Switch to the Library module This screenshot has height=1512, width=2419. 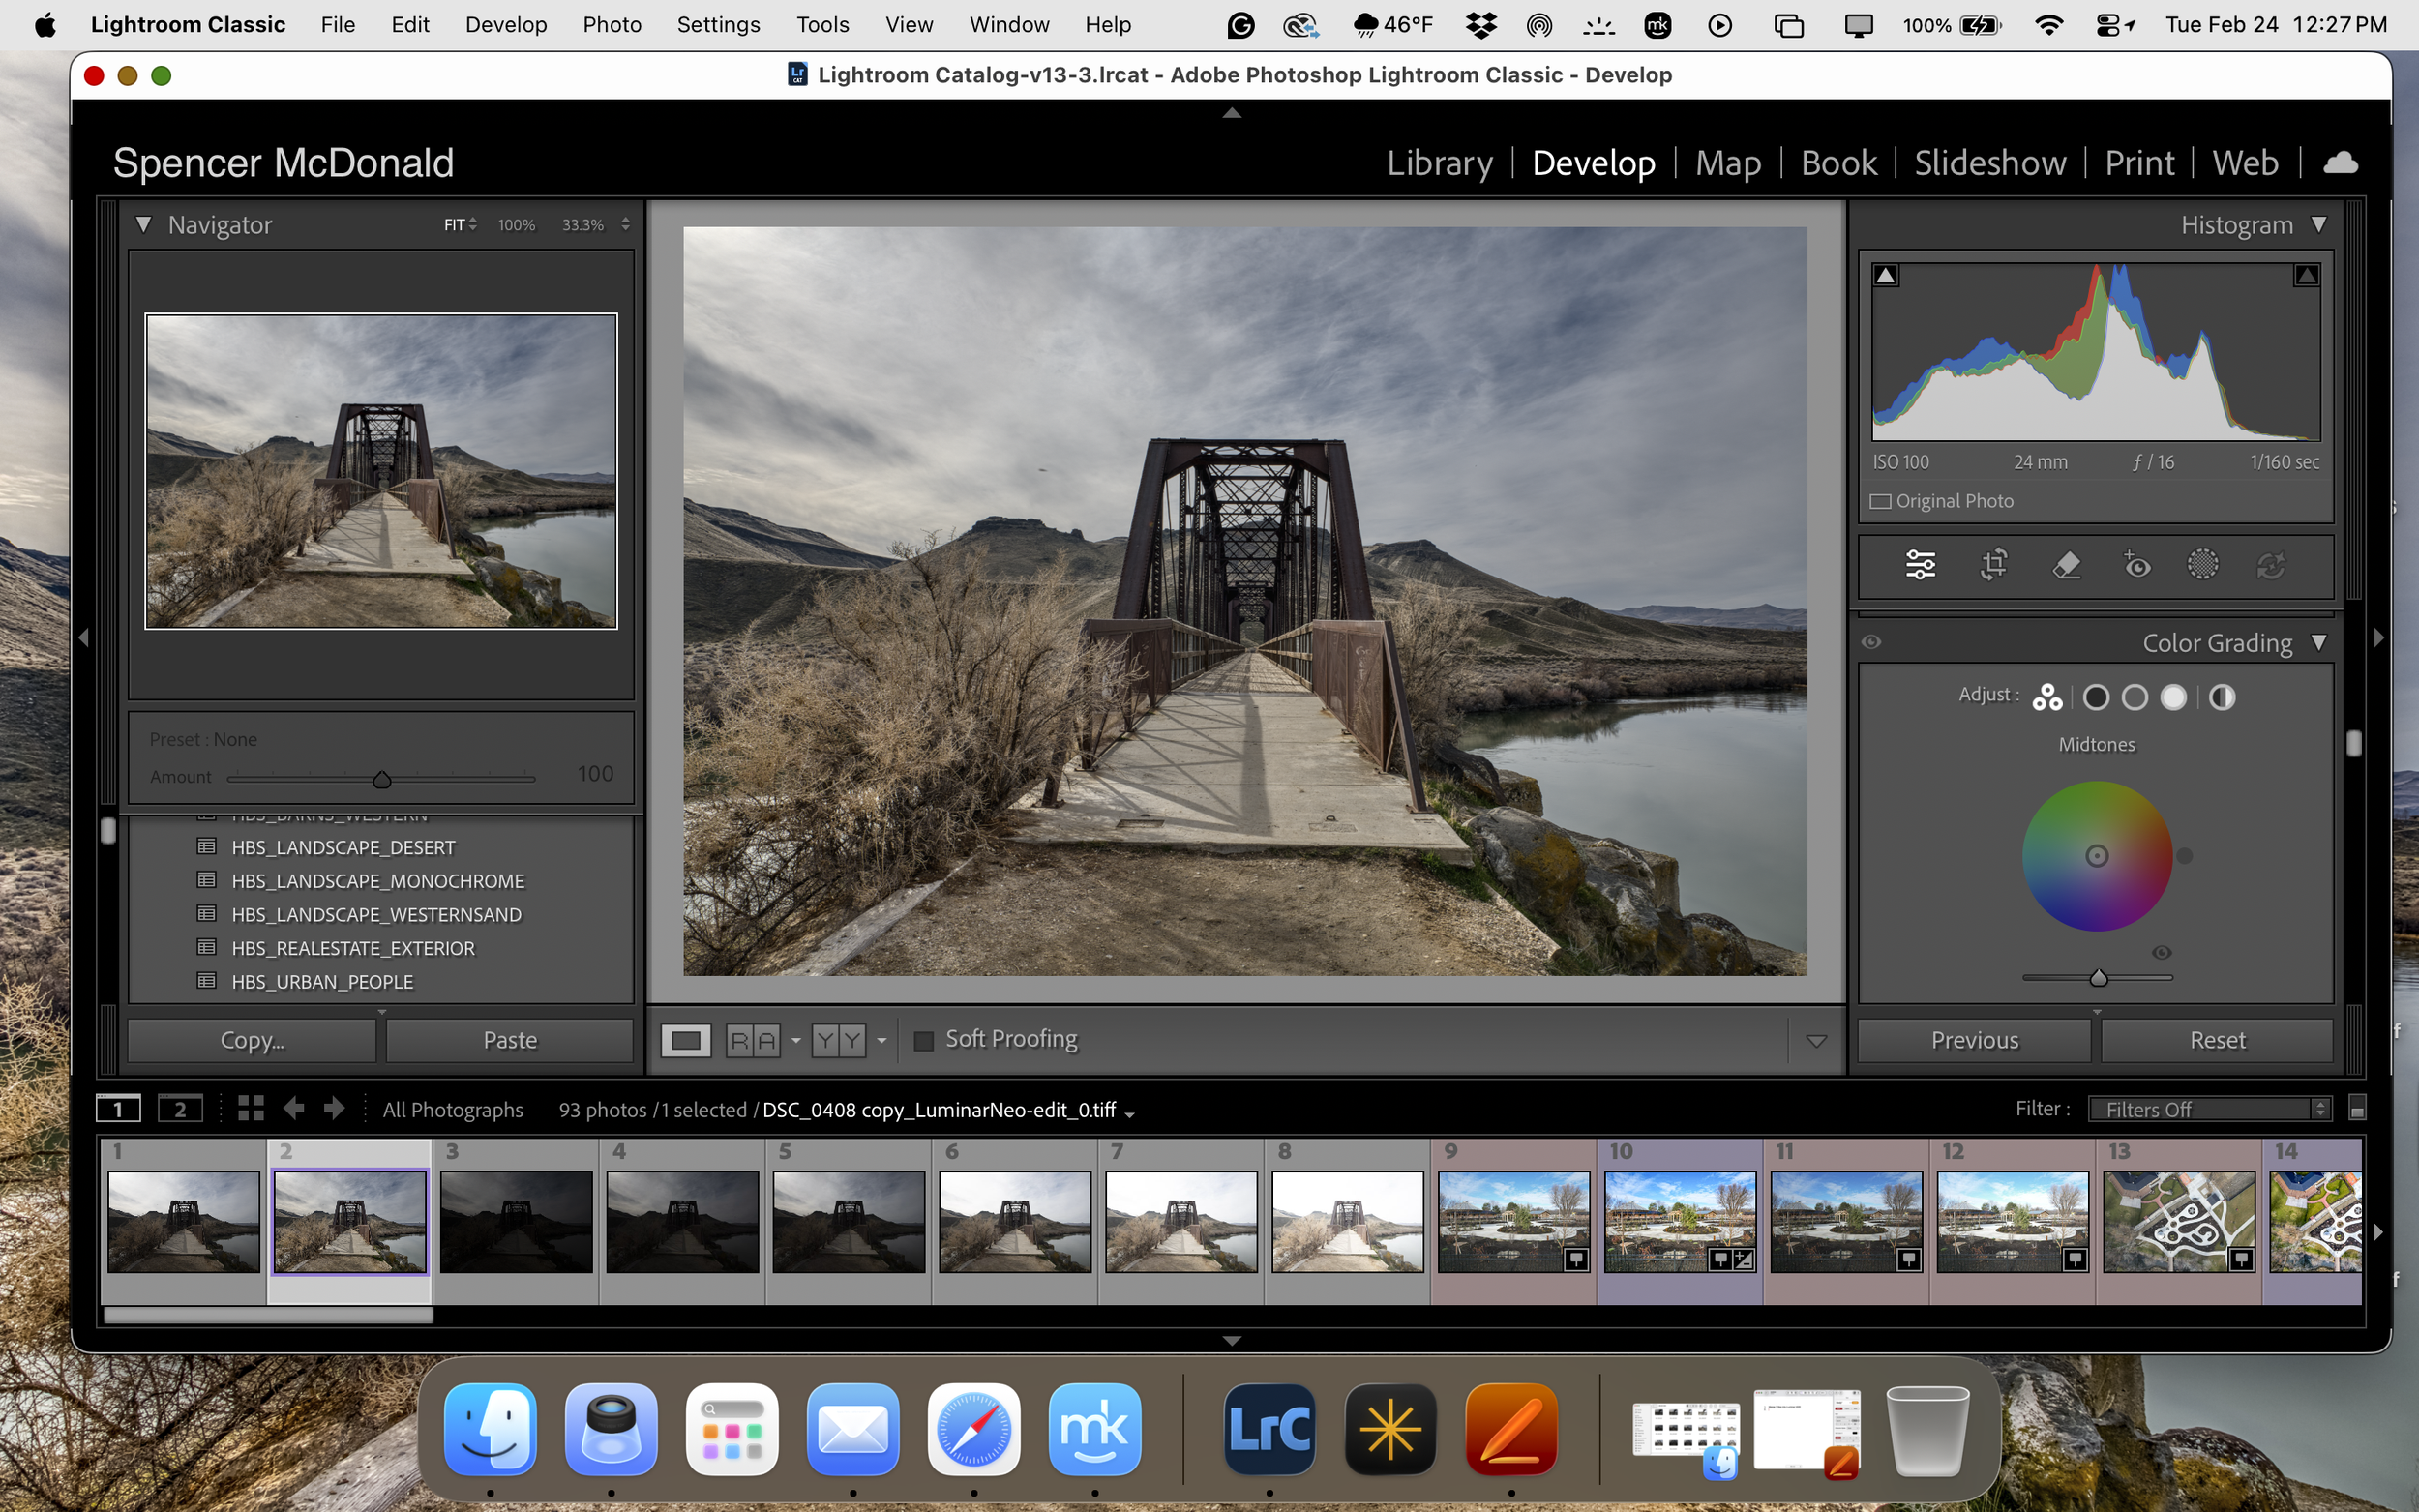pyautogui.click(x=1439, y=162)
